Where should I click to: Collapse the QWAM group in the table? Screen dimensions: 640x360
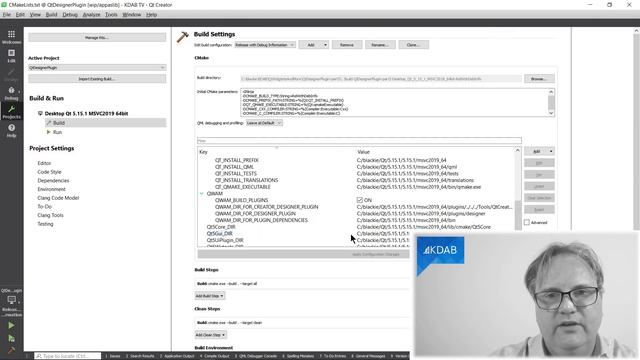(x=202, y=193)
